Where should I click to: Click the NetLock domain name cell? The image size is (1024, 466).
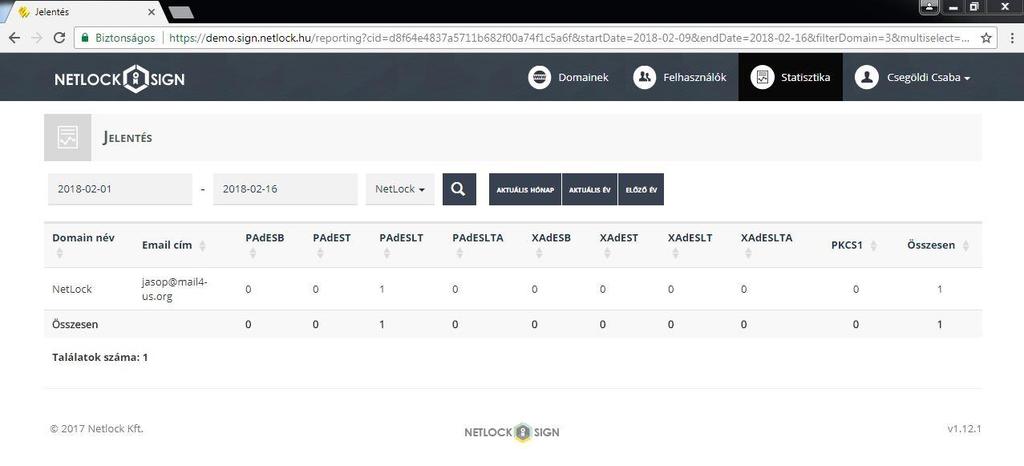[72, 288]
